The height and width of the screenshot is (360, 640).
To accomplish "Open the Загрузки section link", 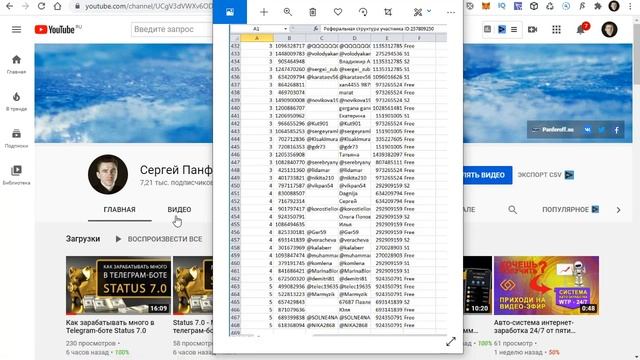I will click(83, 239).
